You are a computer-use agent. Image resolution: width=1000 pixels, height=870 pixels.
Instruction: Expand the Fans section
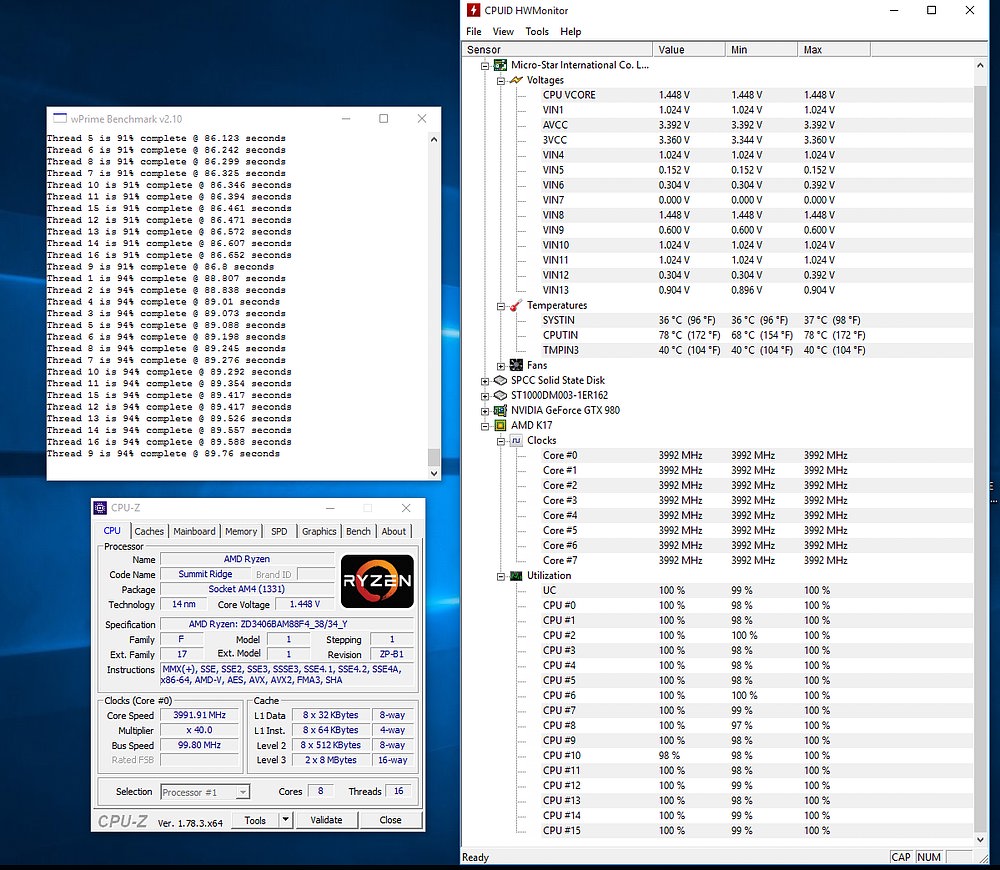tap(501, 366)
